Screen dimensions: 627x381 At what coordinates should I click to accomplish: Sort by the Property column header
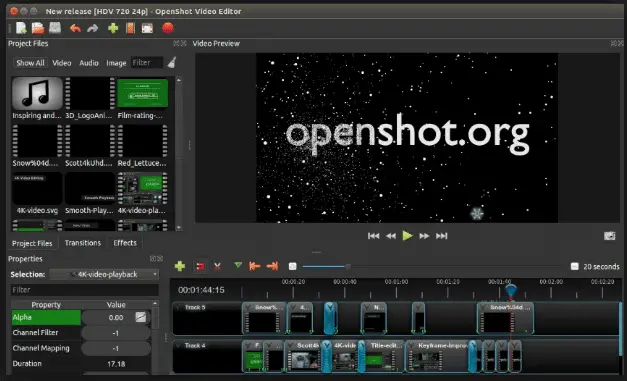click(46, 305)
